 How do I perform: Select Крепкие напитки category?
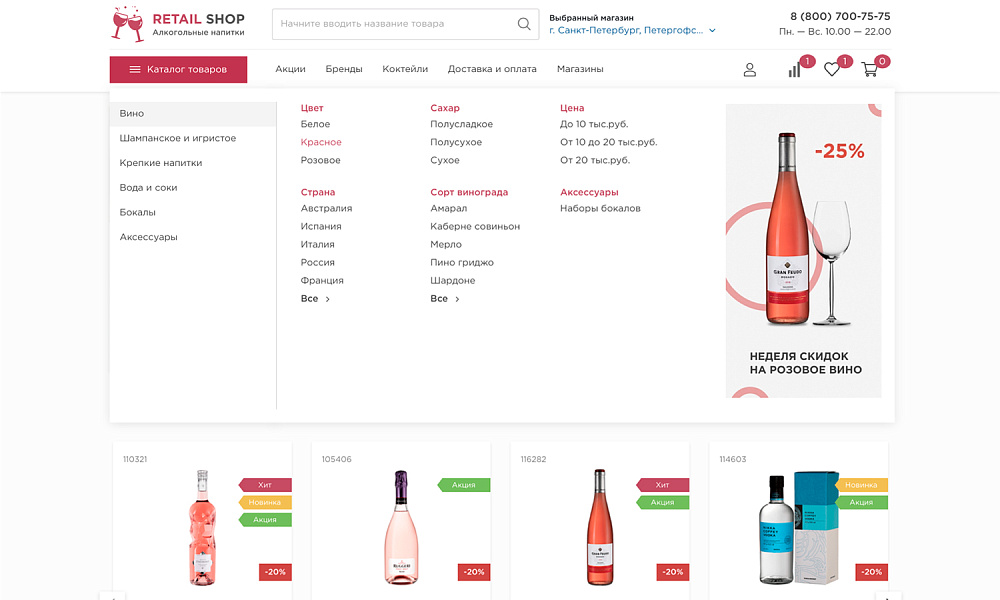(161, 163)
